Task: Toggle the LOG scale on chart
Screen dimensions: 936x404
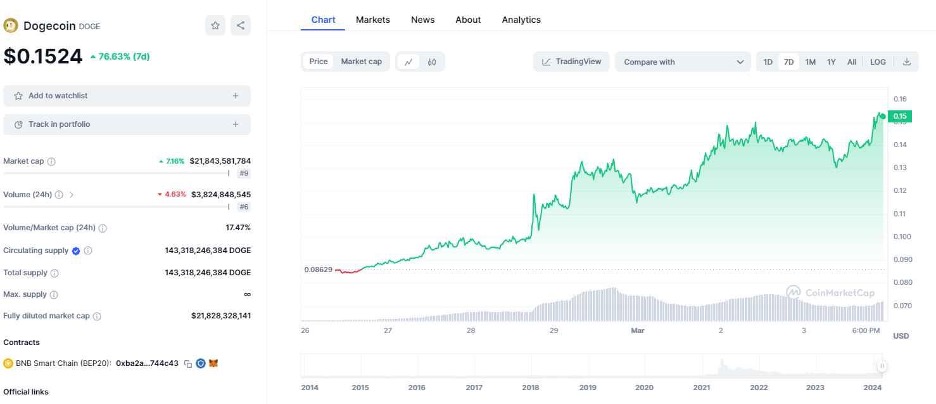Action: click(878, 62)
